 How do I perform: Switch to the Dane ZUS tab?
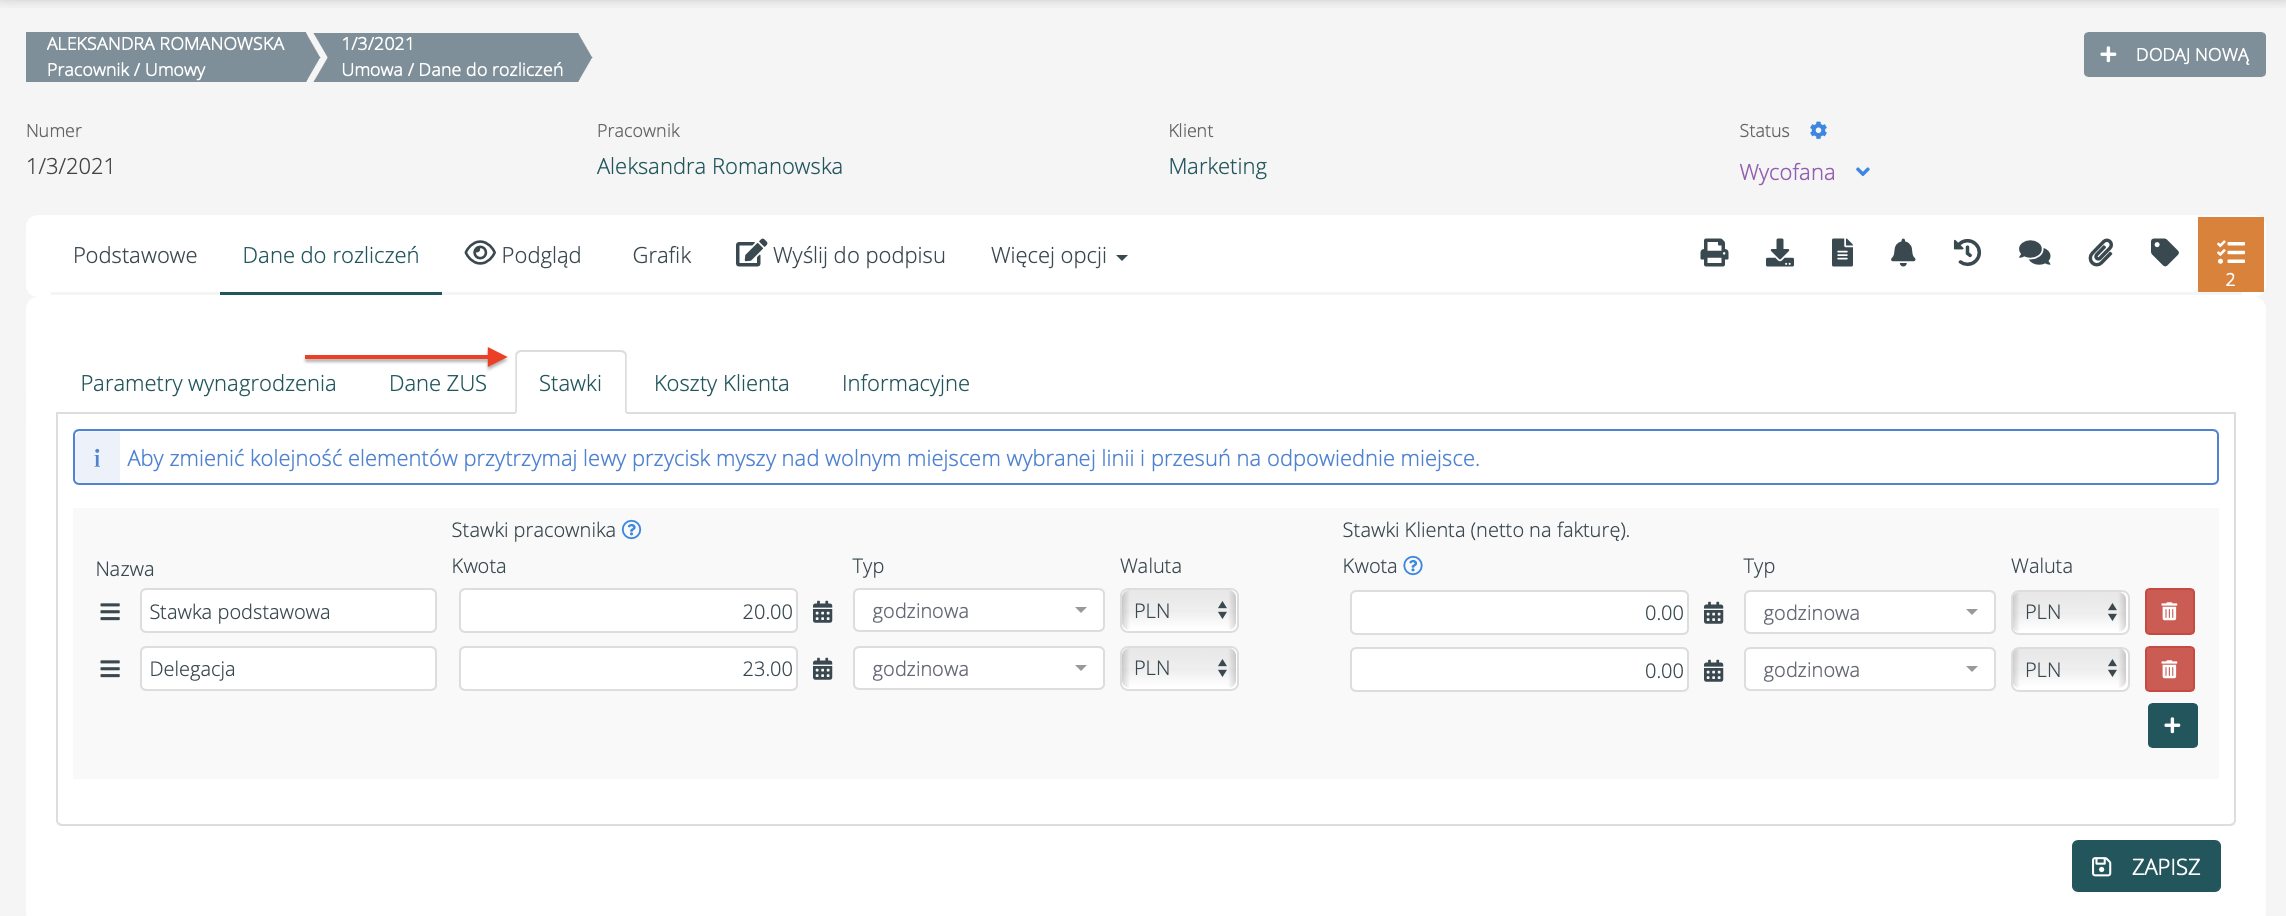pos(437,383)
